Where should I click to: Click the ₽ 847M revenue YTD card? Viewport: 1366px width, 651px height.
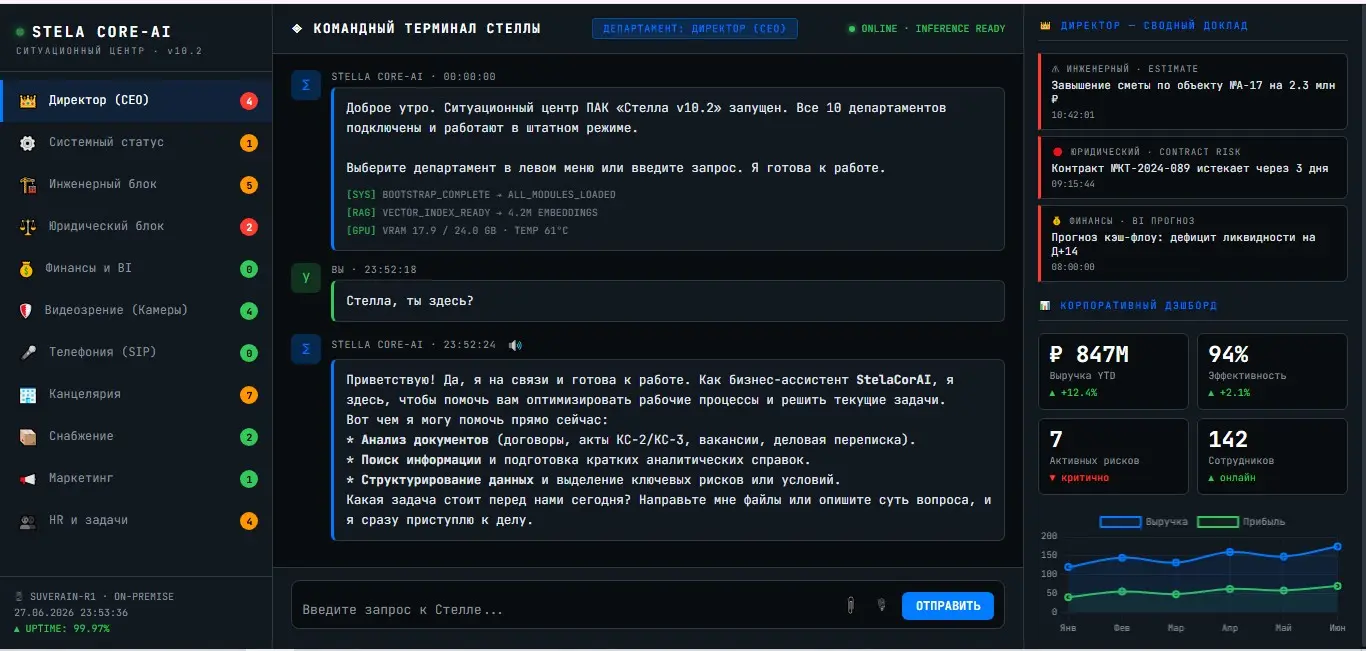click(x=1113, y=371)
